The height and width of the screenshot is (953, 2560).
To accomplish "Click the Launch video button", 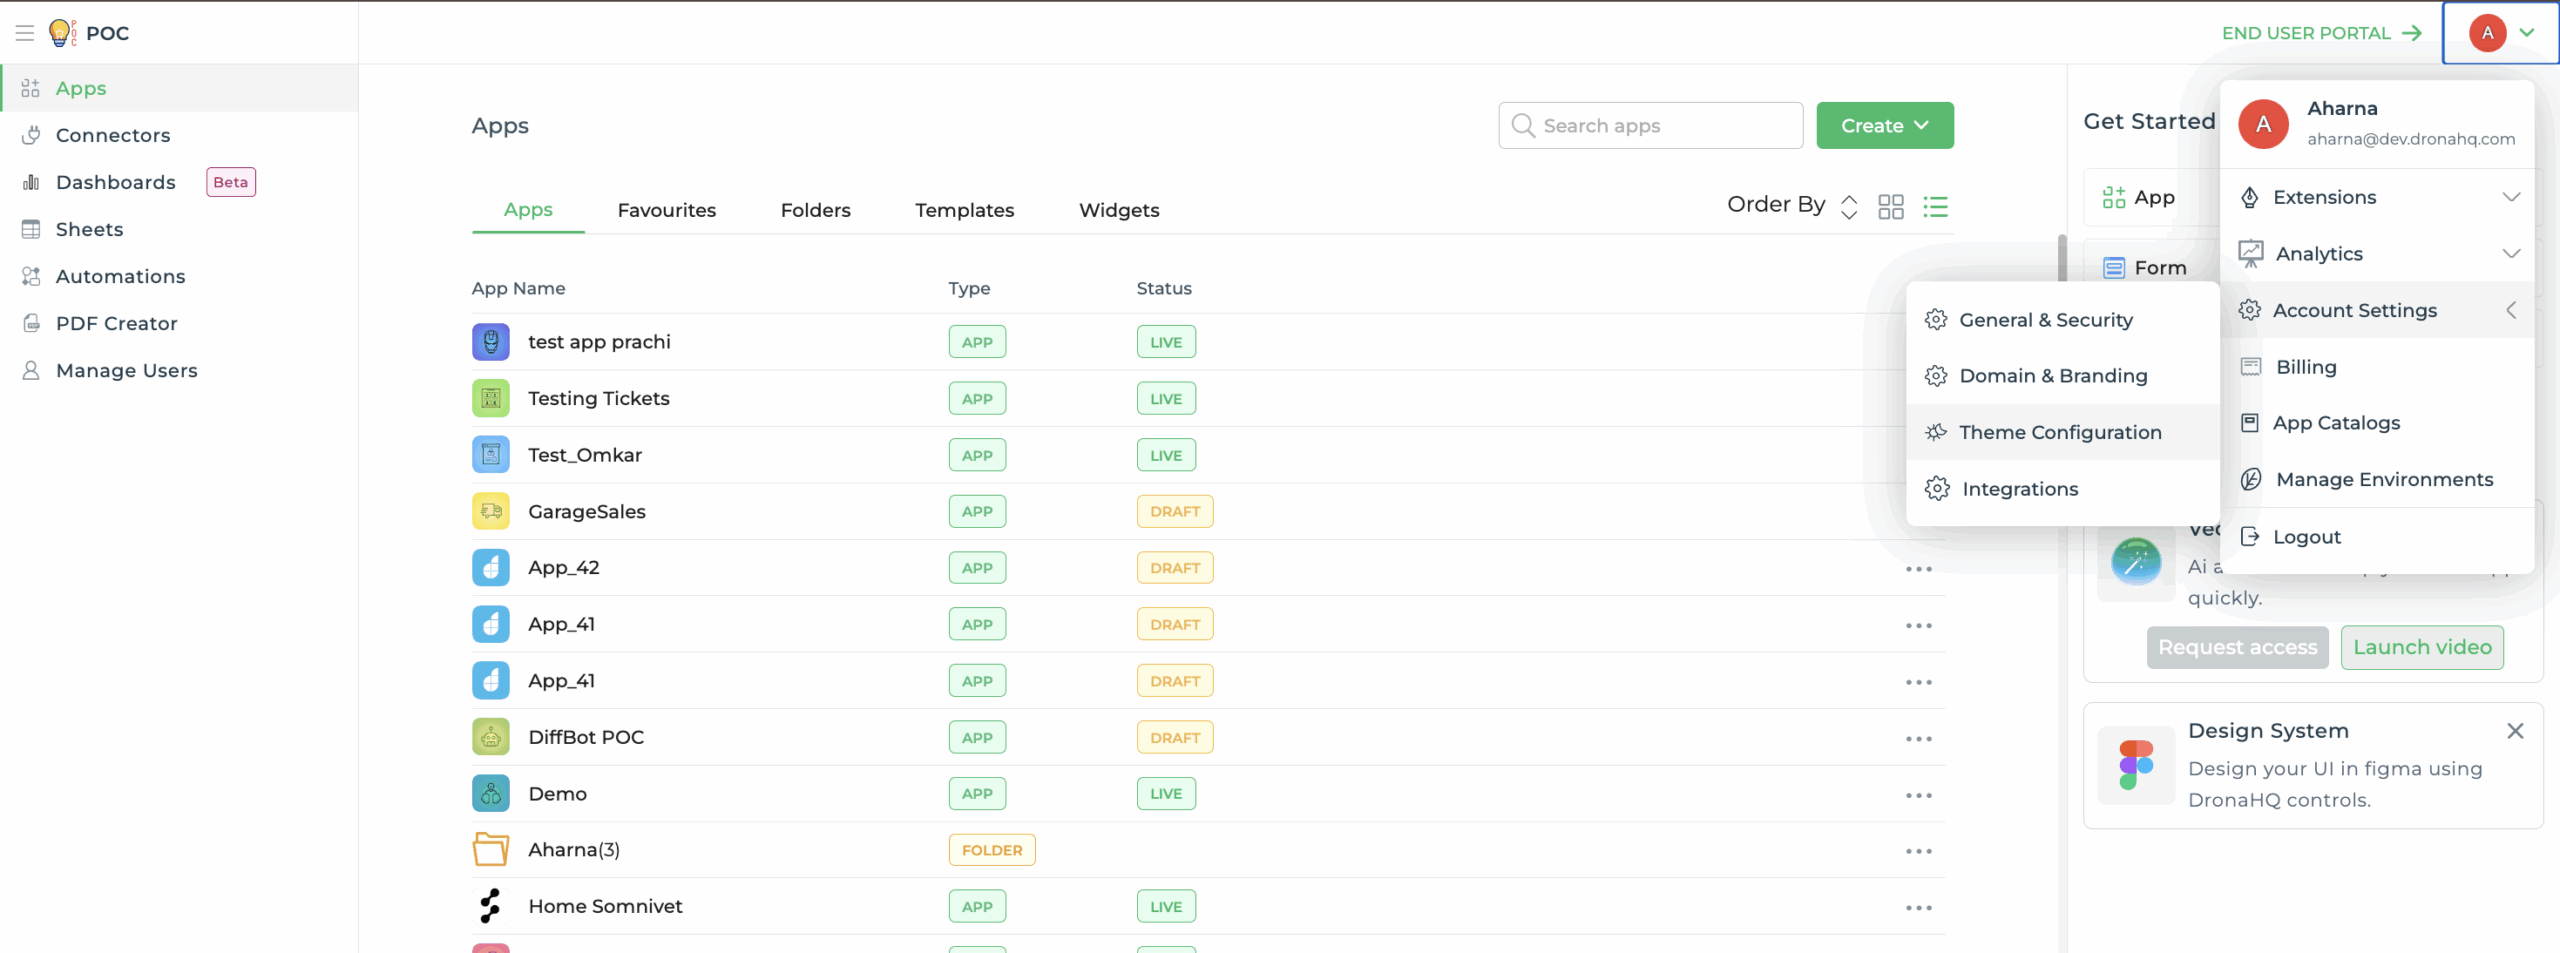I will (x=2422, y=647).
